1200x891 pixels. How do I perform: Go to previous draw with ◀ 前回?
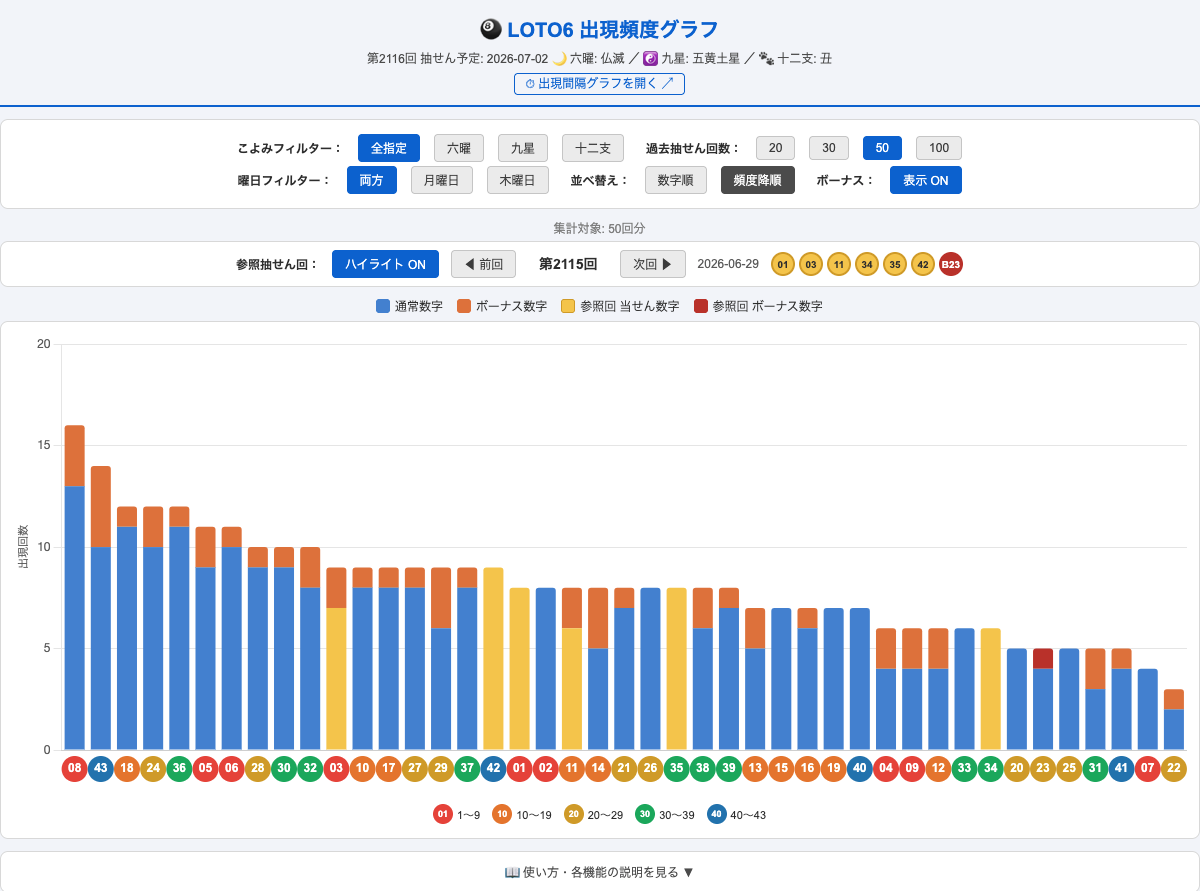click(484, 264)
